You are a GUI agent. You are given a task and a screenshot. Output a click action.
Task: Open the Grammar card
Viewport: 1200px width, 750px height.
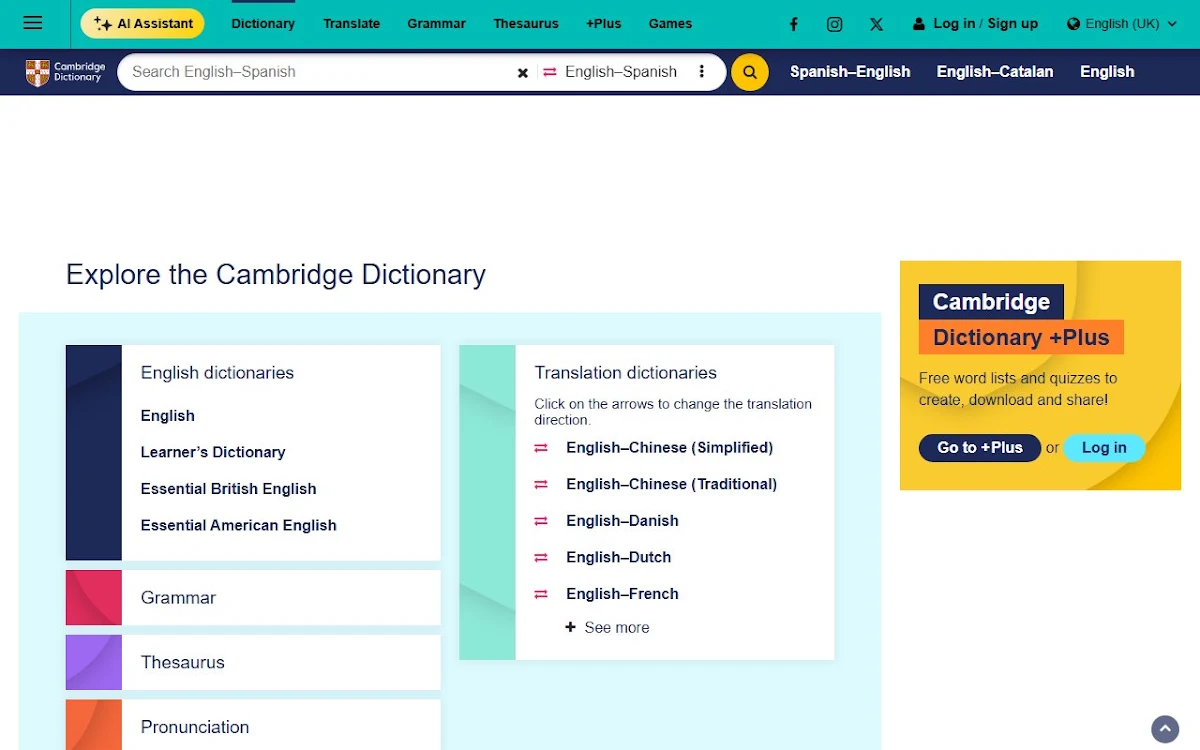pos(253,598)
